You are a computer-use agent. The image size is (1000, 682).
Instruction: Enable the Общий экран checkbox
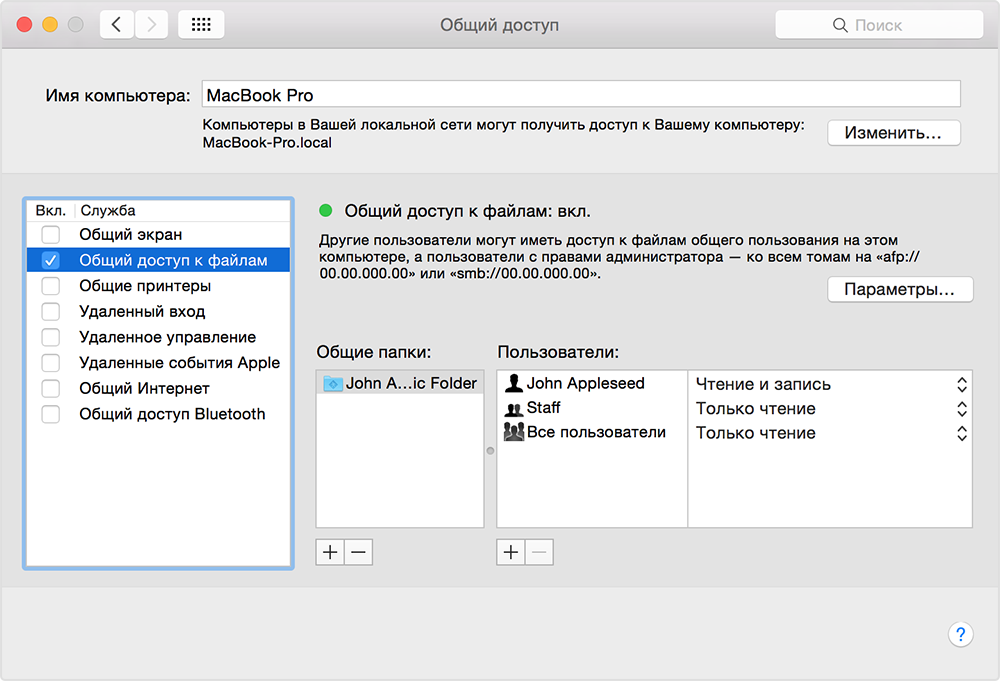(x=50, y=235)
